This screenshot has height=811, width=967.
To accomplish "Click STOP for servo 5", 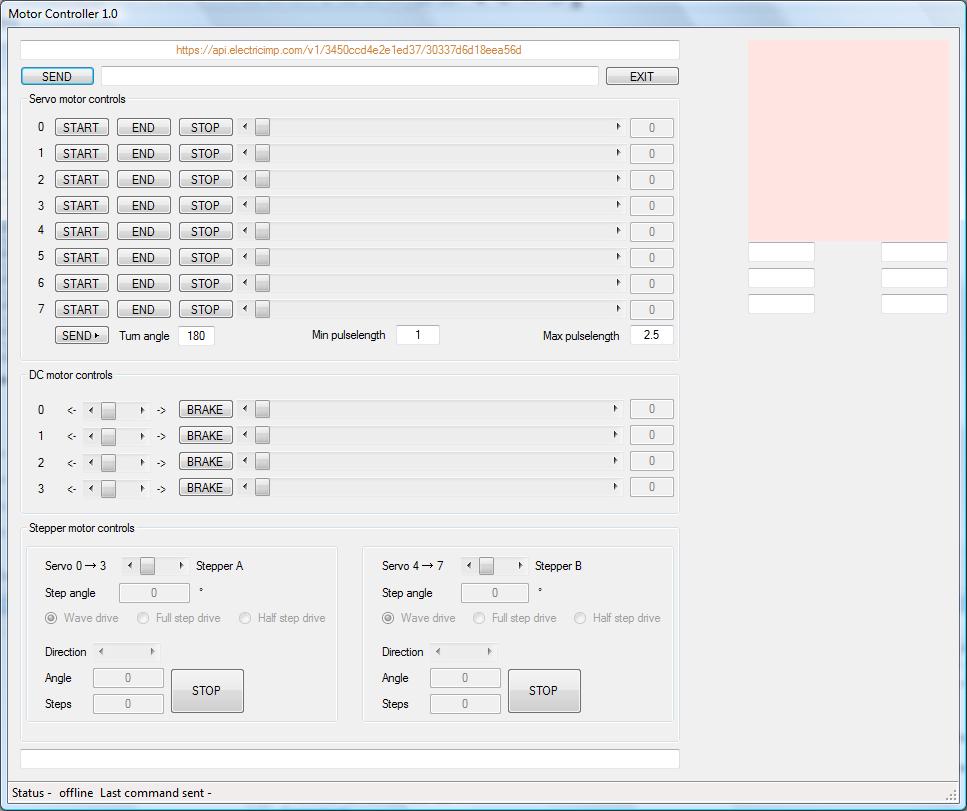I will (x=205, y=257).
